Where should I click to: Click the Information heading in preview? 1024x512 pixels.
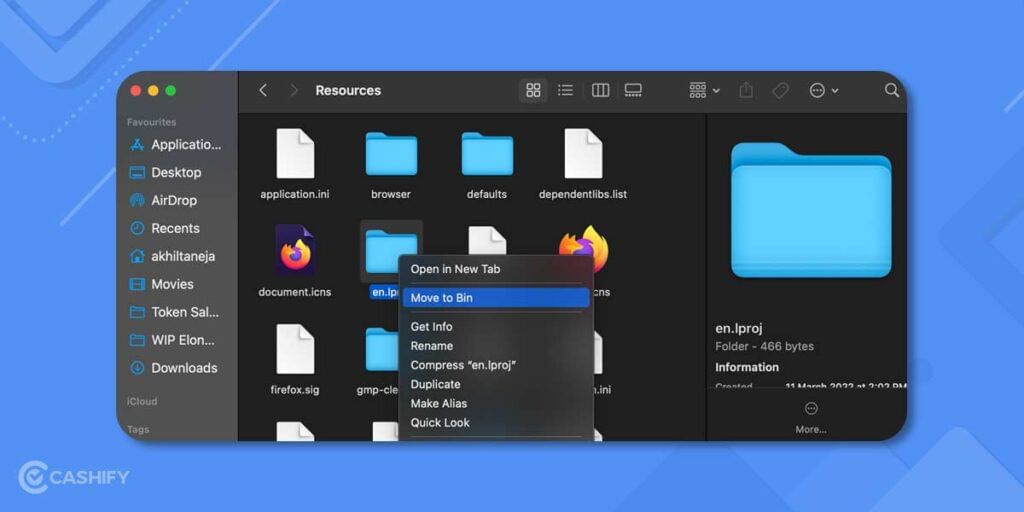(x=747, y=367)
